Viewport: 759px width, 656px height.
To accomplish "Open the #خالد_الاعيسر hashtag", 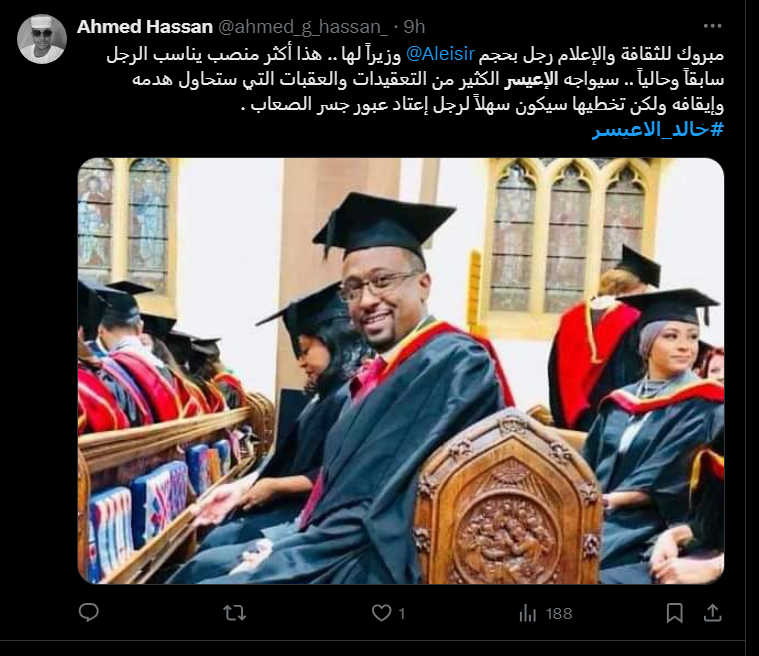I will 658,130.
